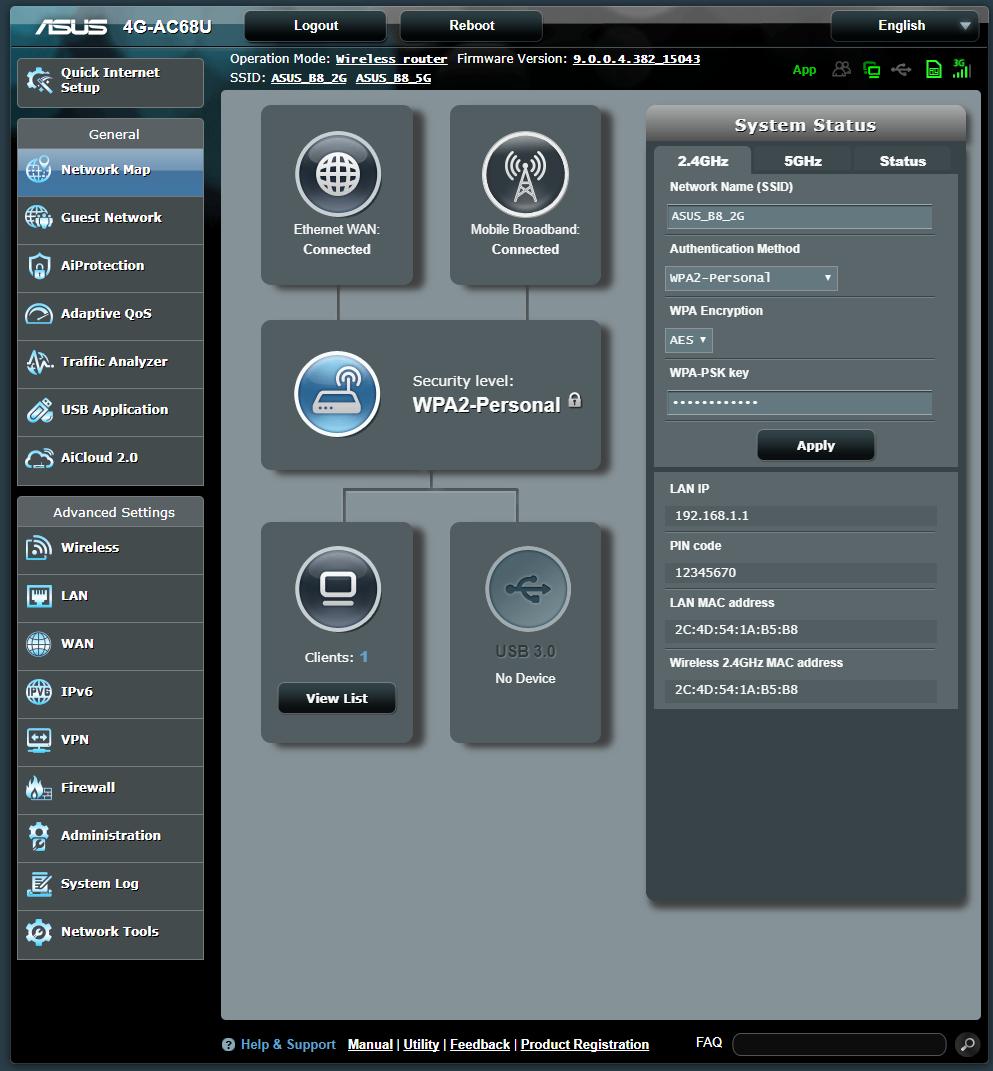Image resolution: width=993 pixels, height=1071 pixels.
Task: Click the guest network people status icon
Action: point(841,69)
